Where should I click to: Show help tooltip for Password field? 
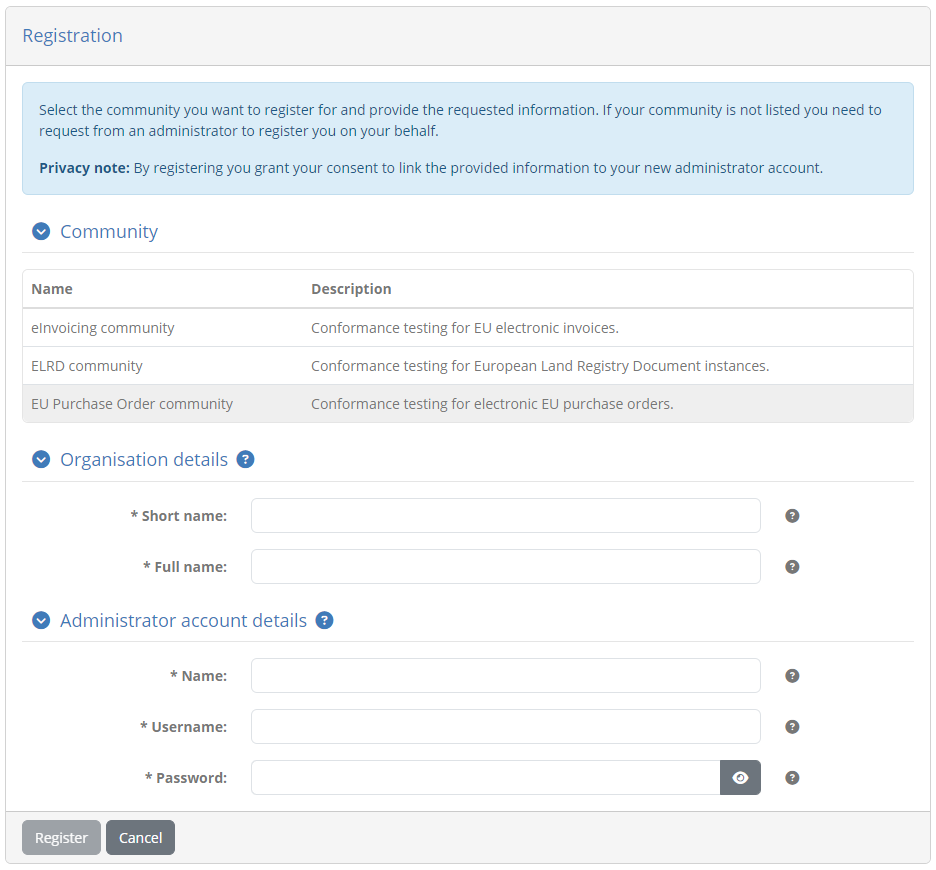pos(792,777)
